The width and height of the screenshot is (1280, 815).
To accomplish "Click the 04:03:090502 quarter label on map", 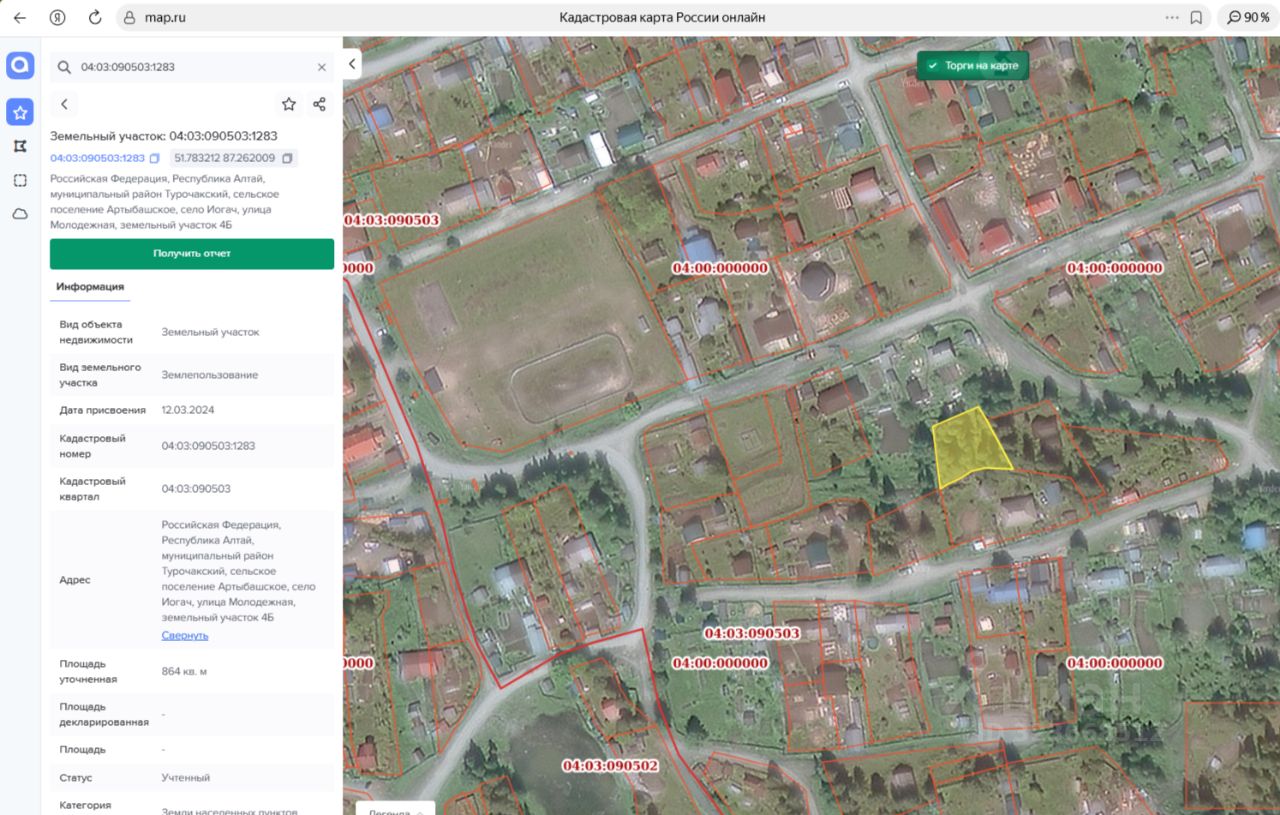I will (x=610, y=766).
